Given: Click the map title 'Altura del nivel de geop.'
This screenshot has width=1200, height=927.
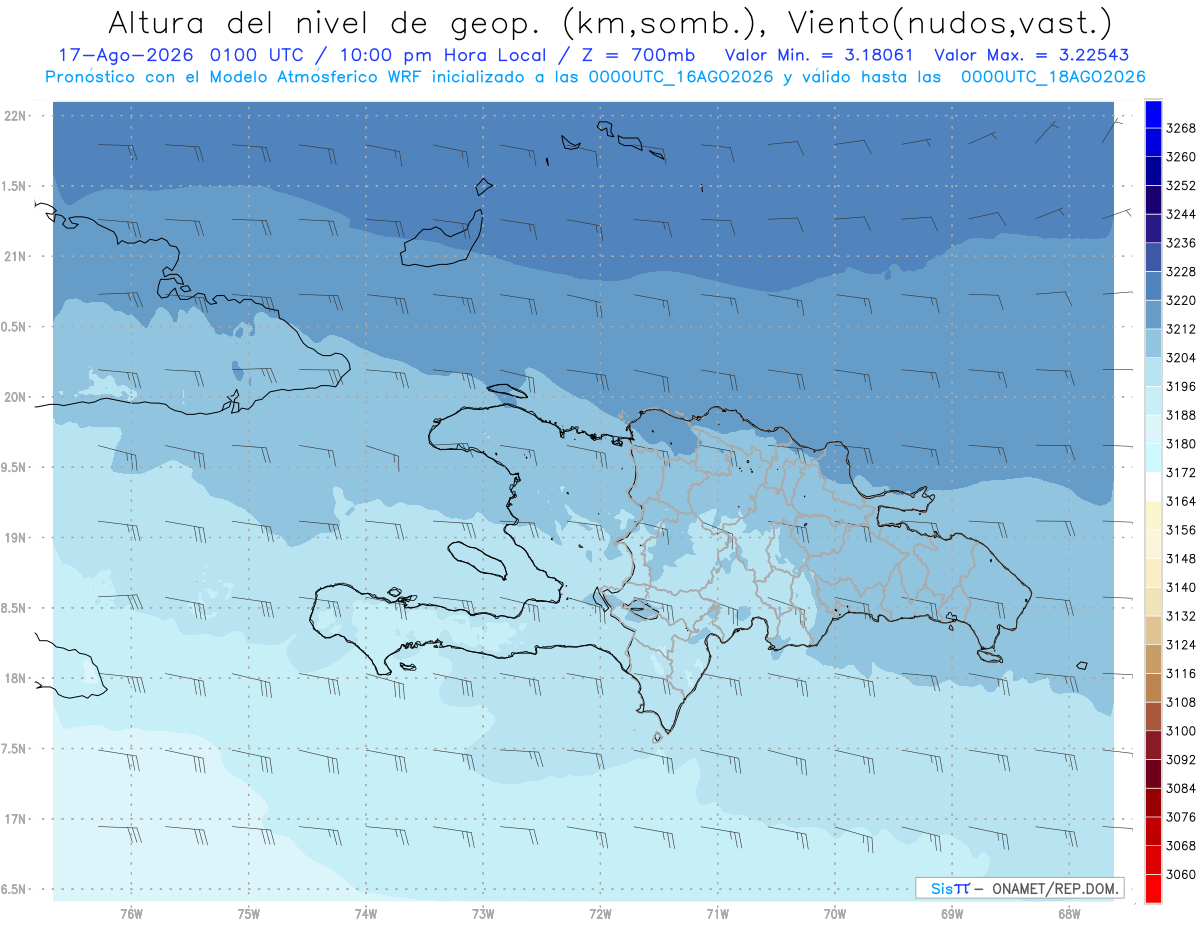Looking at the screenshot, I should click(323, 22).
